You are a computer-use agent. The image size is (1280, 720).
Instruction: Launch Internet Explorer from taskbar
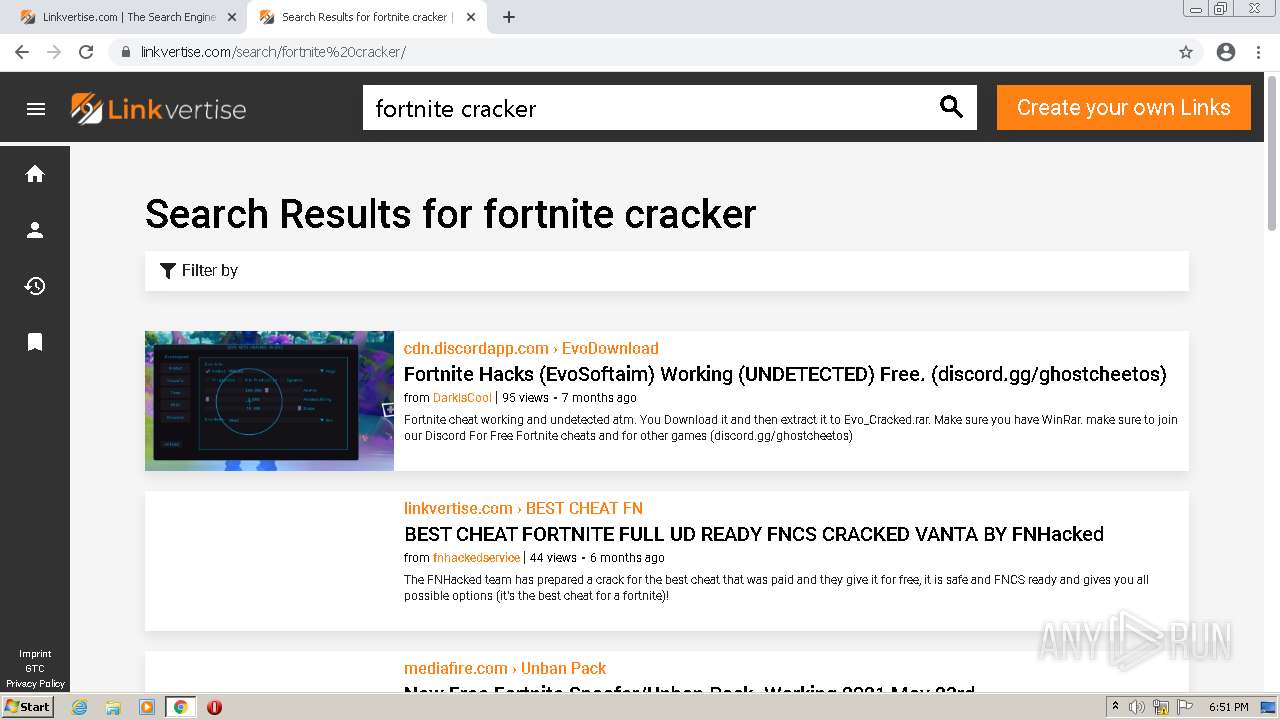pyautogui.click(x=79, y=707)
